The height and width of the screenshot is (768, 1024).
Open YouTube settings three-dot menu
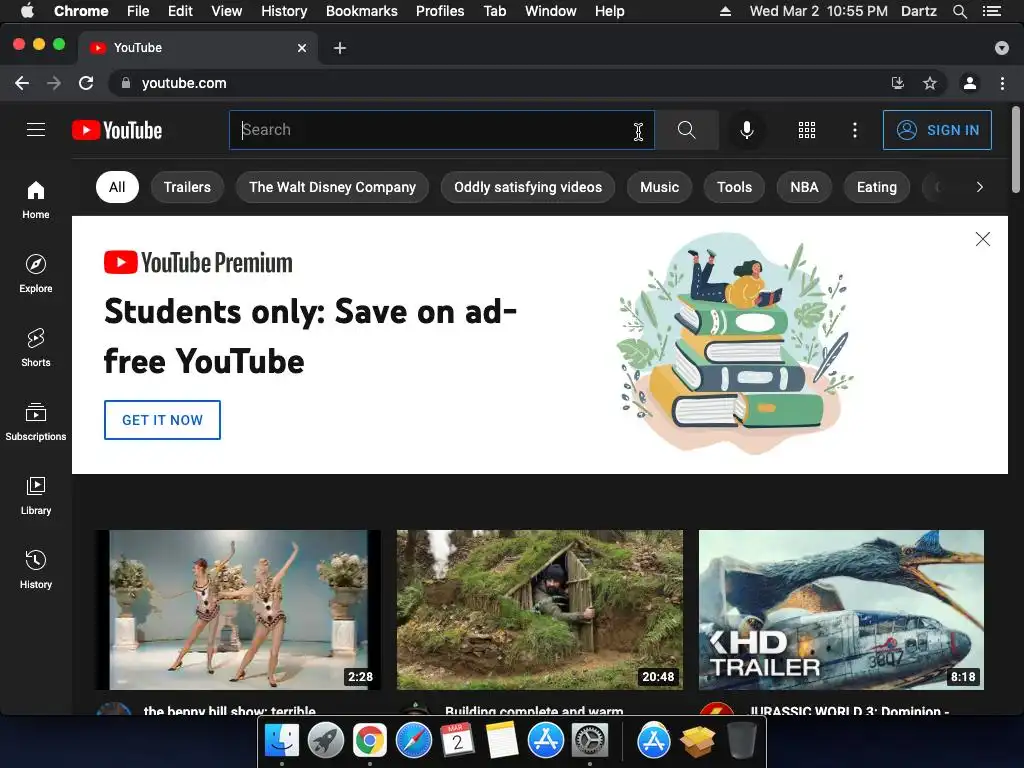click(x=854, y=130)
